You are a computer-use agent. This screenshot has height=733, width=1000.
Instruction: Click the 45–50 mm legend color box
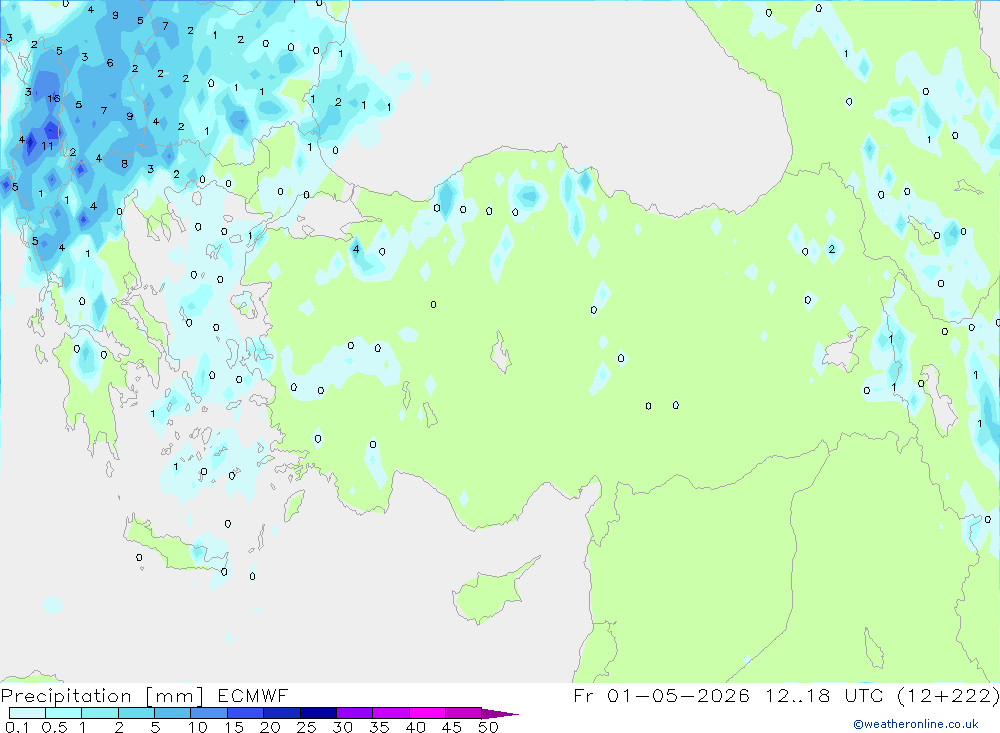464,713
